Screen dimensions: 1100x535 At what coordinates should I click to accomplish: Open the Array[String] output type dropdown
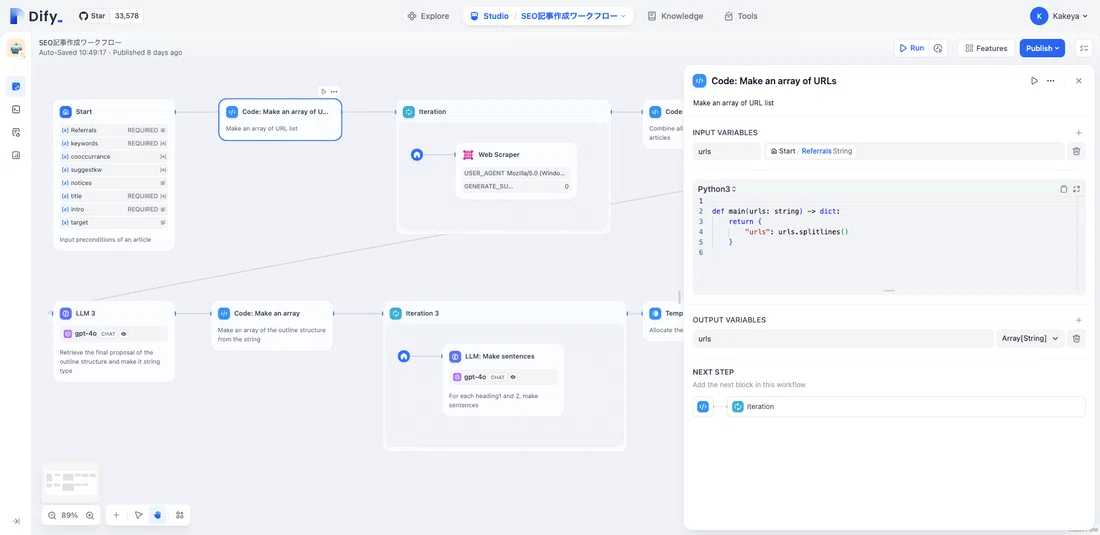coord(1030,338)
